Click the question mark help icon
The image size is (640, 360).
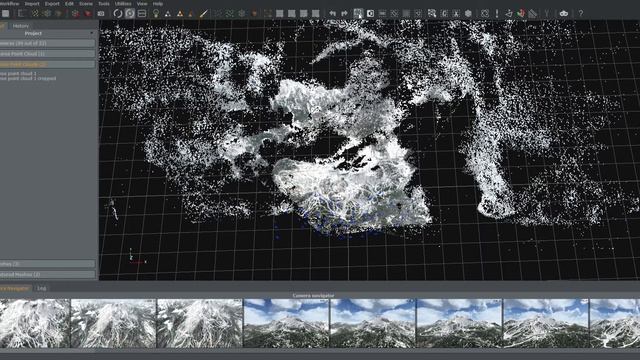coord(580,13)
